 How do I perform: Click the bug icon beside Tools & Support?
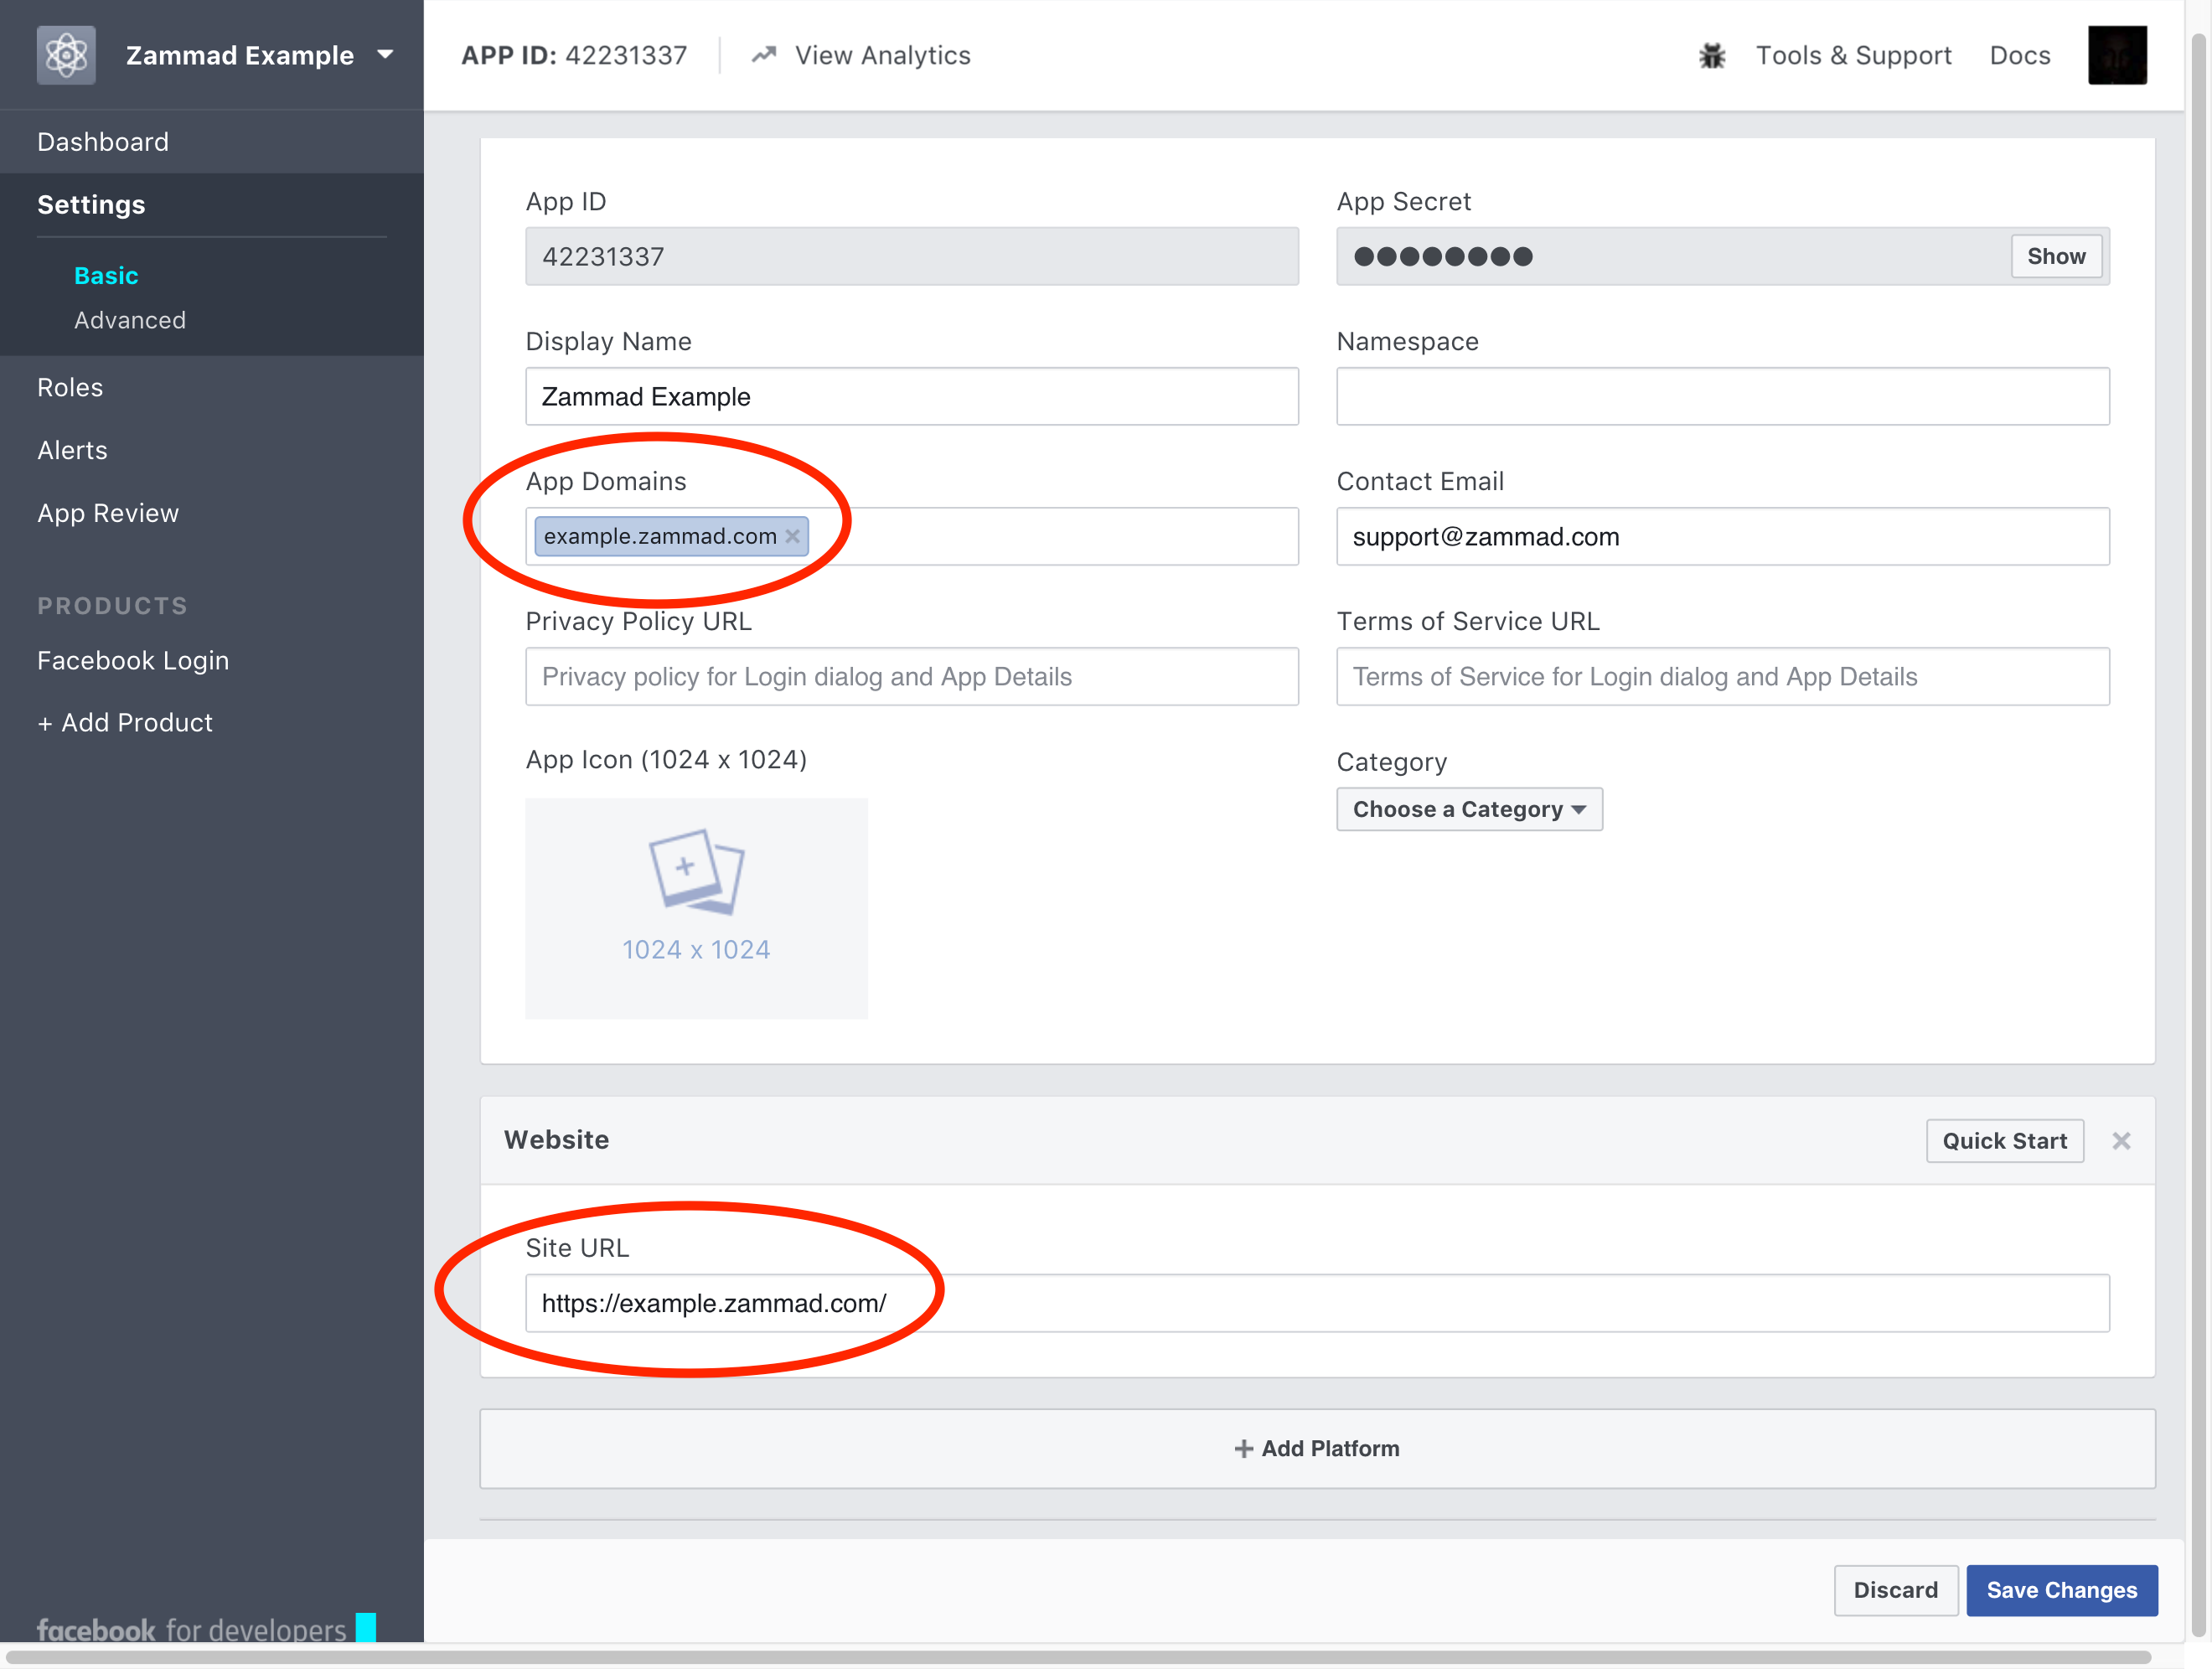coord(1712,56)
